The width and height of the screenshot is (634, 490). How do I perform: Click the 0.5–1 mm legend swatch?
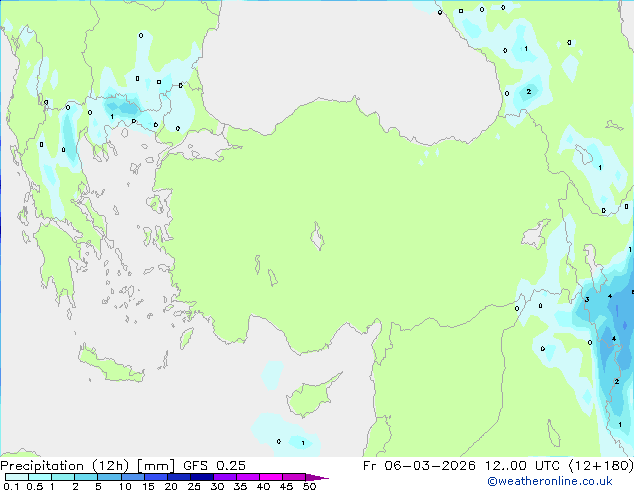[x=40, y=477]
